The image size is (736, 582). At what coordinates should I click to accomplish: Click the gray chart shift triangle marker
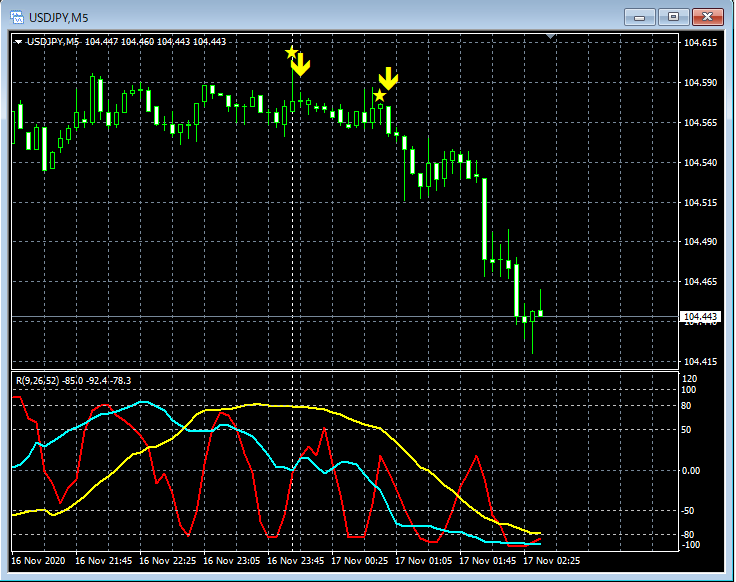550,37
